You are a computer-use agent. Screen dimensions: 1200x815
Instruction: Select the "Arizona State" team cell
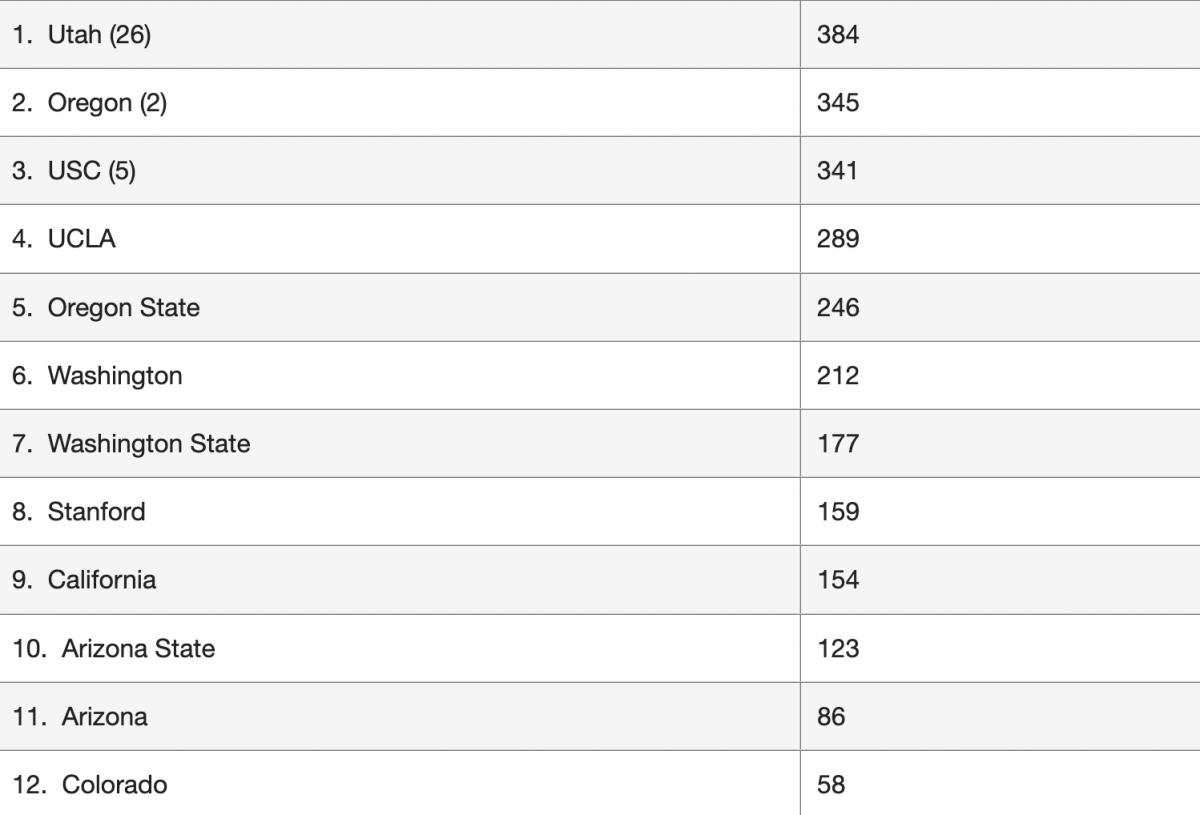tap(138, 648)
